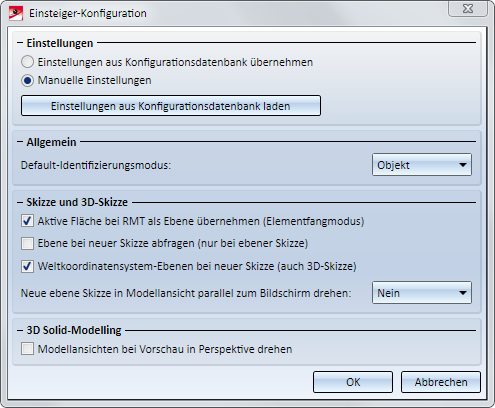Uncheck 'Aktive Fläche bei RMT als Ebene übernehmen'

pos(27,221)
